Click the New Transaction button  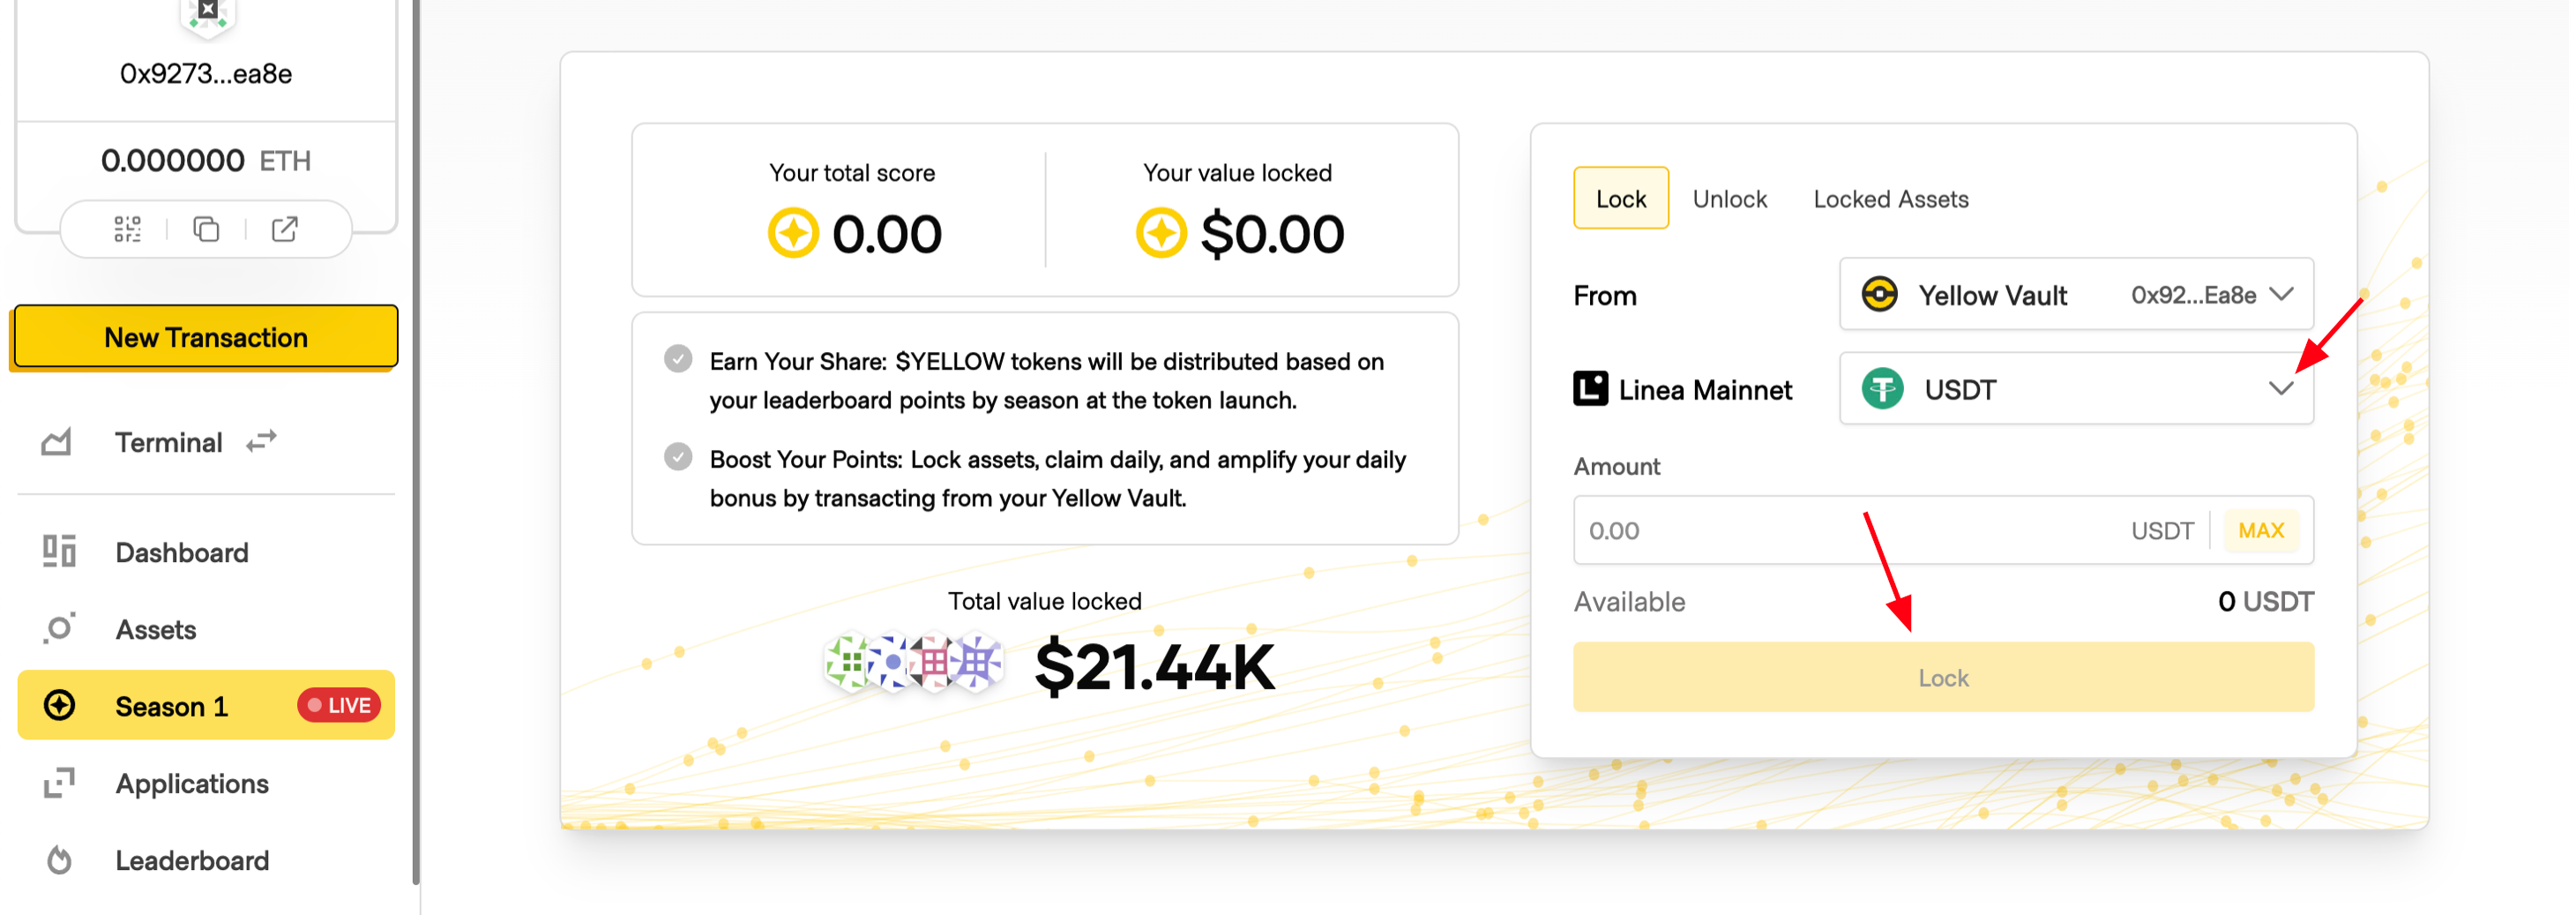(205, 337)
